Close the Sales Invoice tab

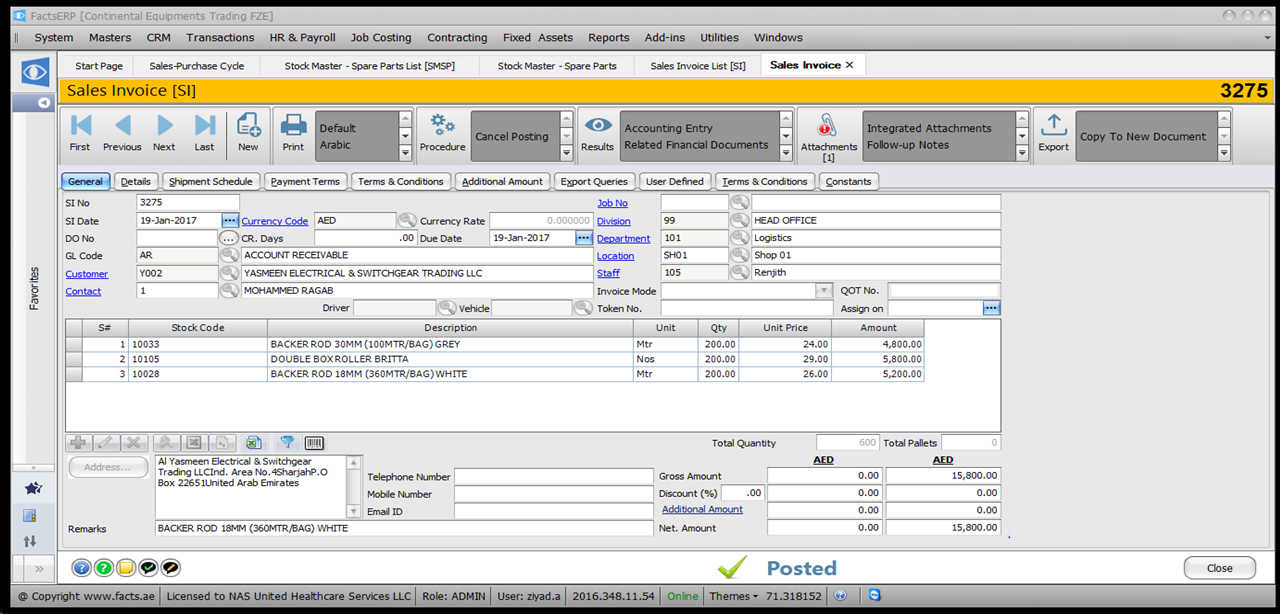849,65
